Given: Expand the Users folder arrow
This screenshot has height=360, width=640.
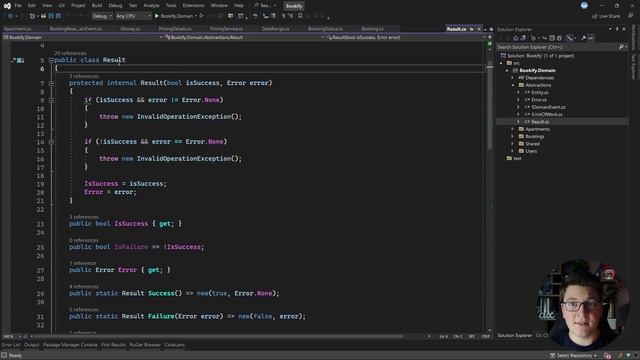Looking at the screenshot, I should (513, 151).
